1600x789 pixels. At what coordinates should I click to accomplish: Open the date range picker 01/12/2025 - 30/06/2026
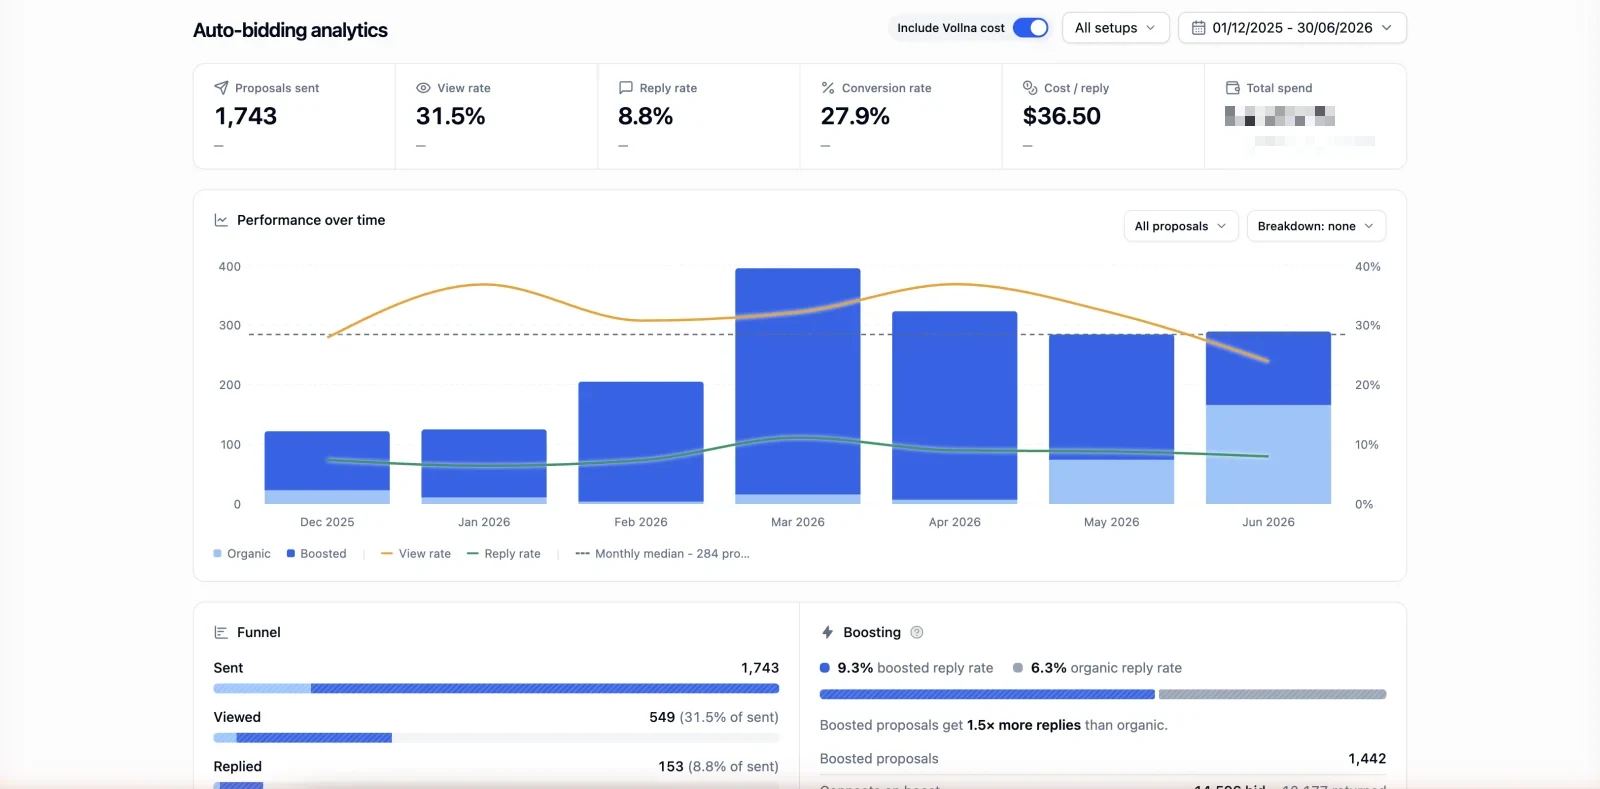1292,28
